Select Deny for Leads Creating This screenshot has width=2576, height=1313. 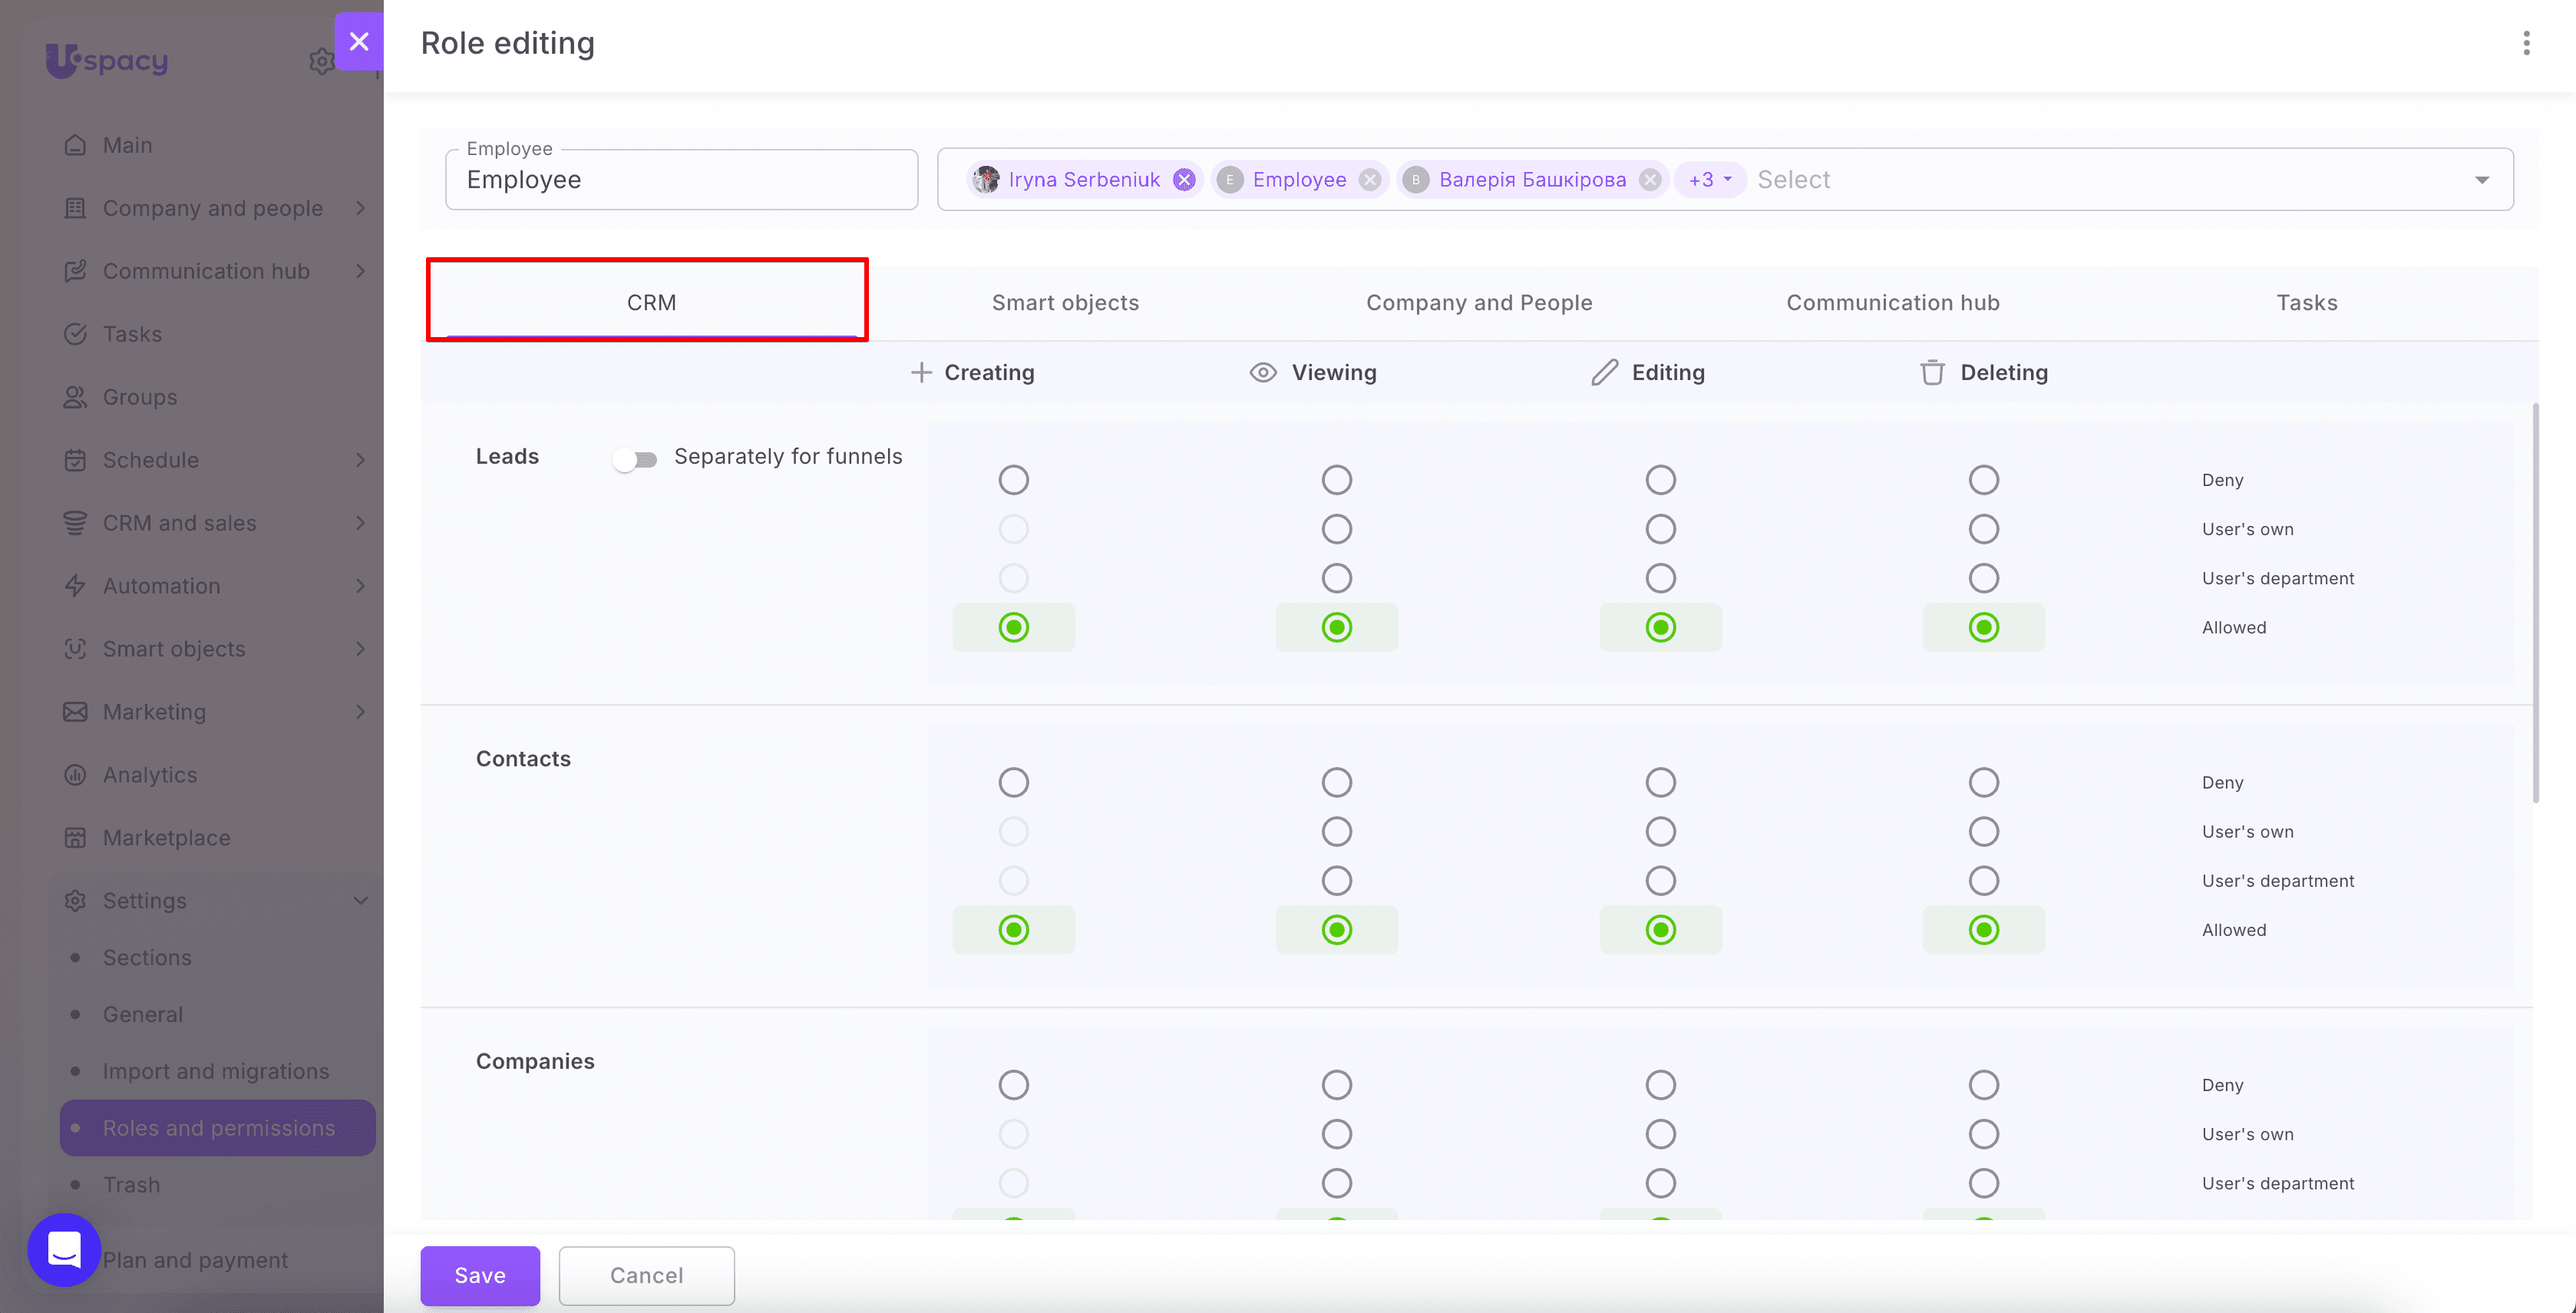pyautogui.click(x=1013, y=480)
